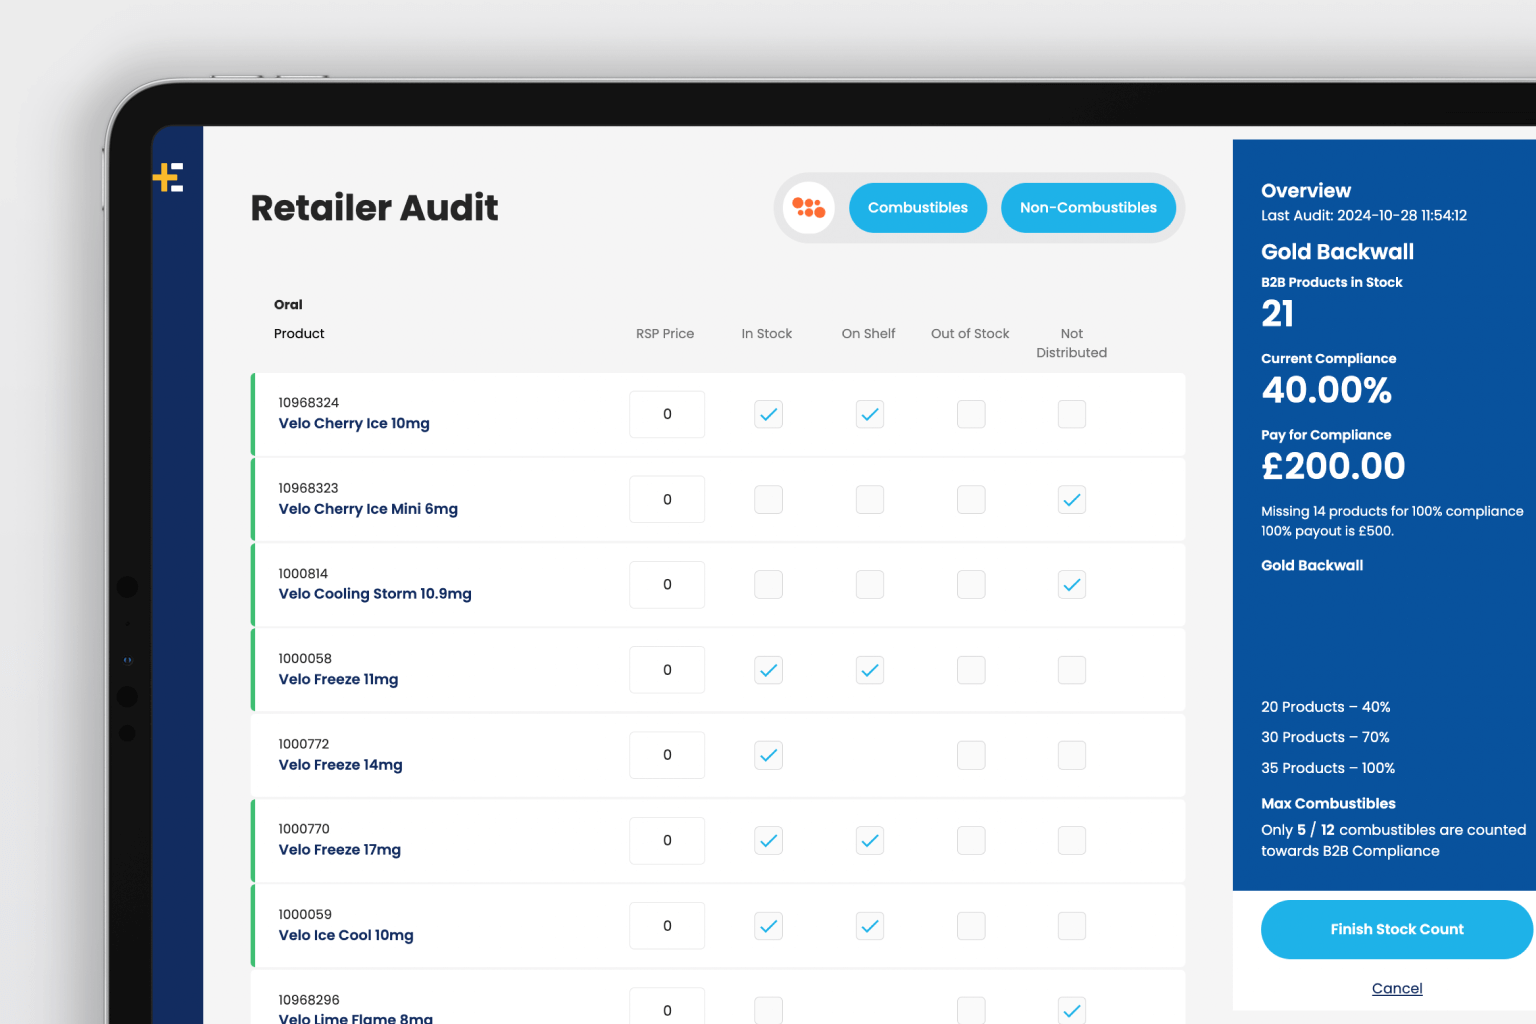Uncheck On Shelf for Velo Ice Cool 10mg

tap(870, 926)
